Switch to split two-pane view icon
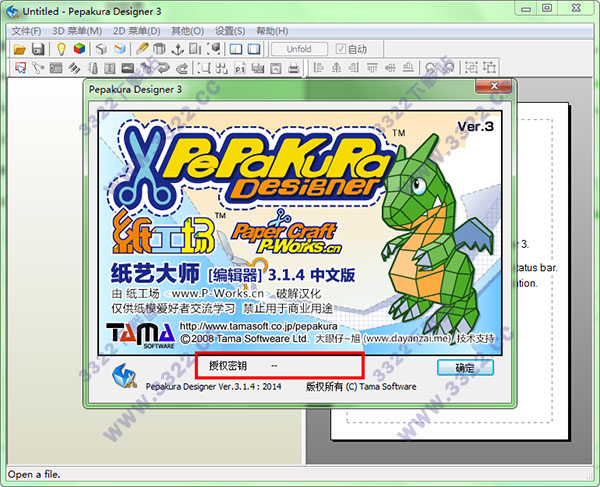Screen dimensions: 600x487 [236, 49]
